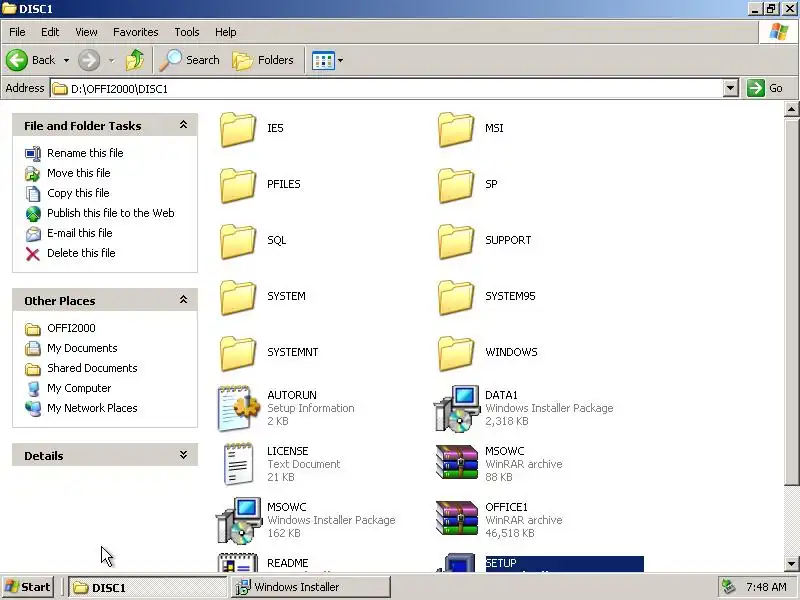Click the system tray network icon
This screenshot has height=600, width=800.
[729, 587]
